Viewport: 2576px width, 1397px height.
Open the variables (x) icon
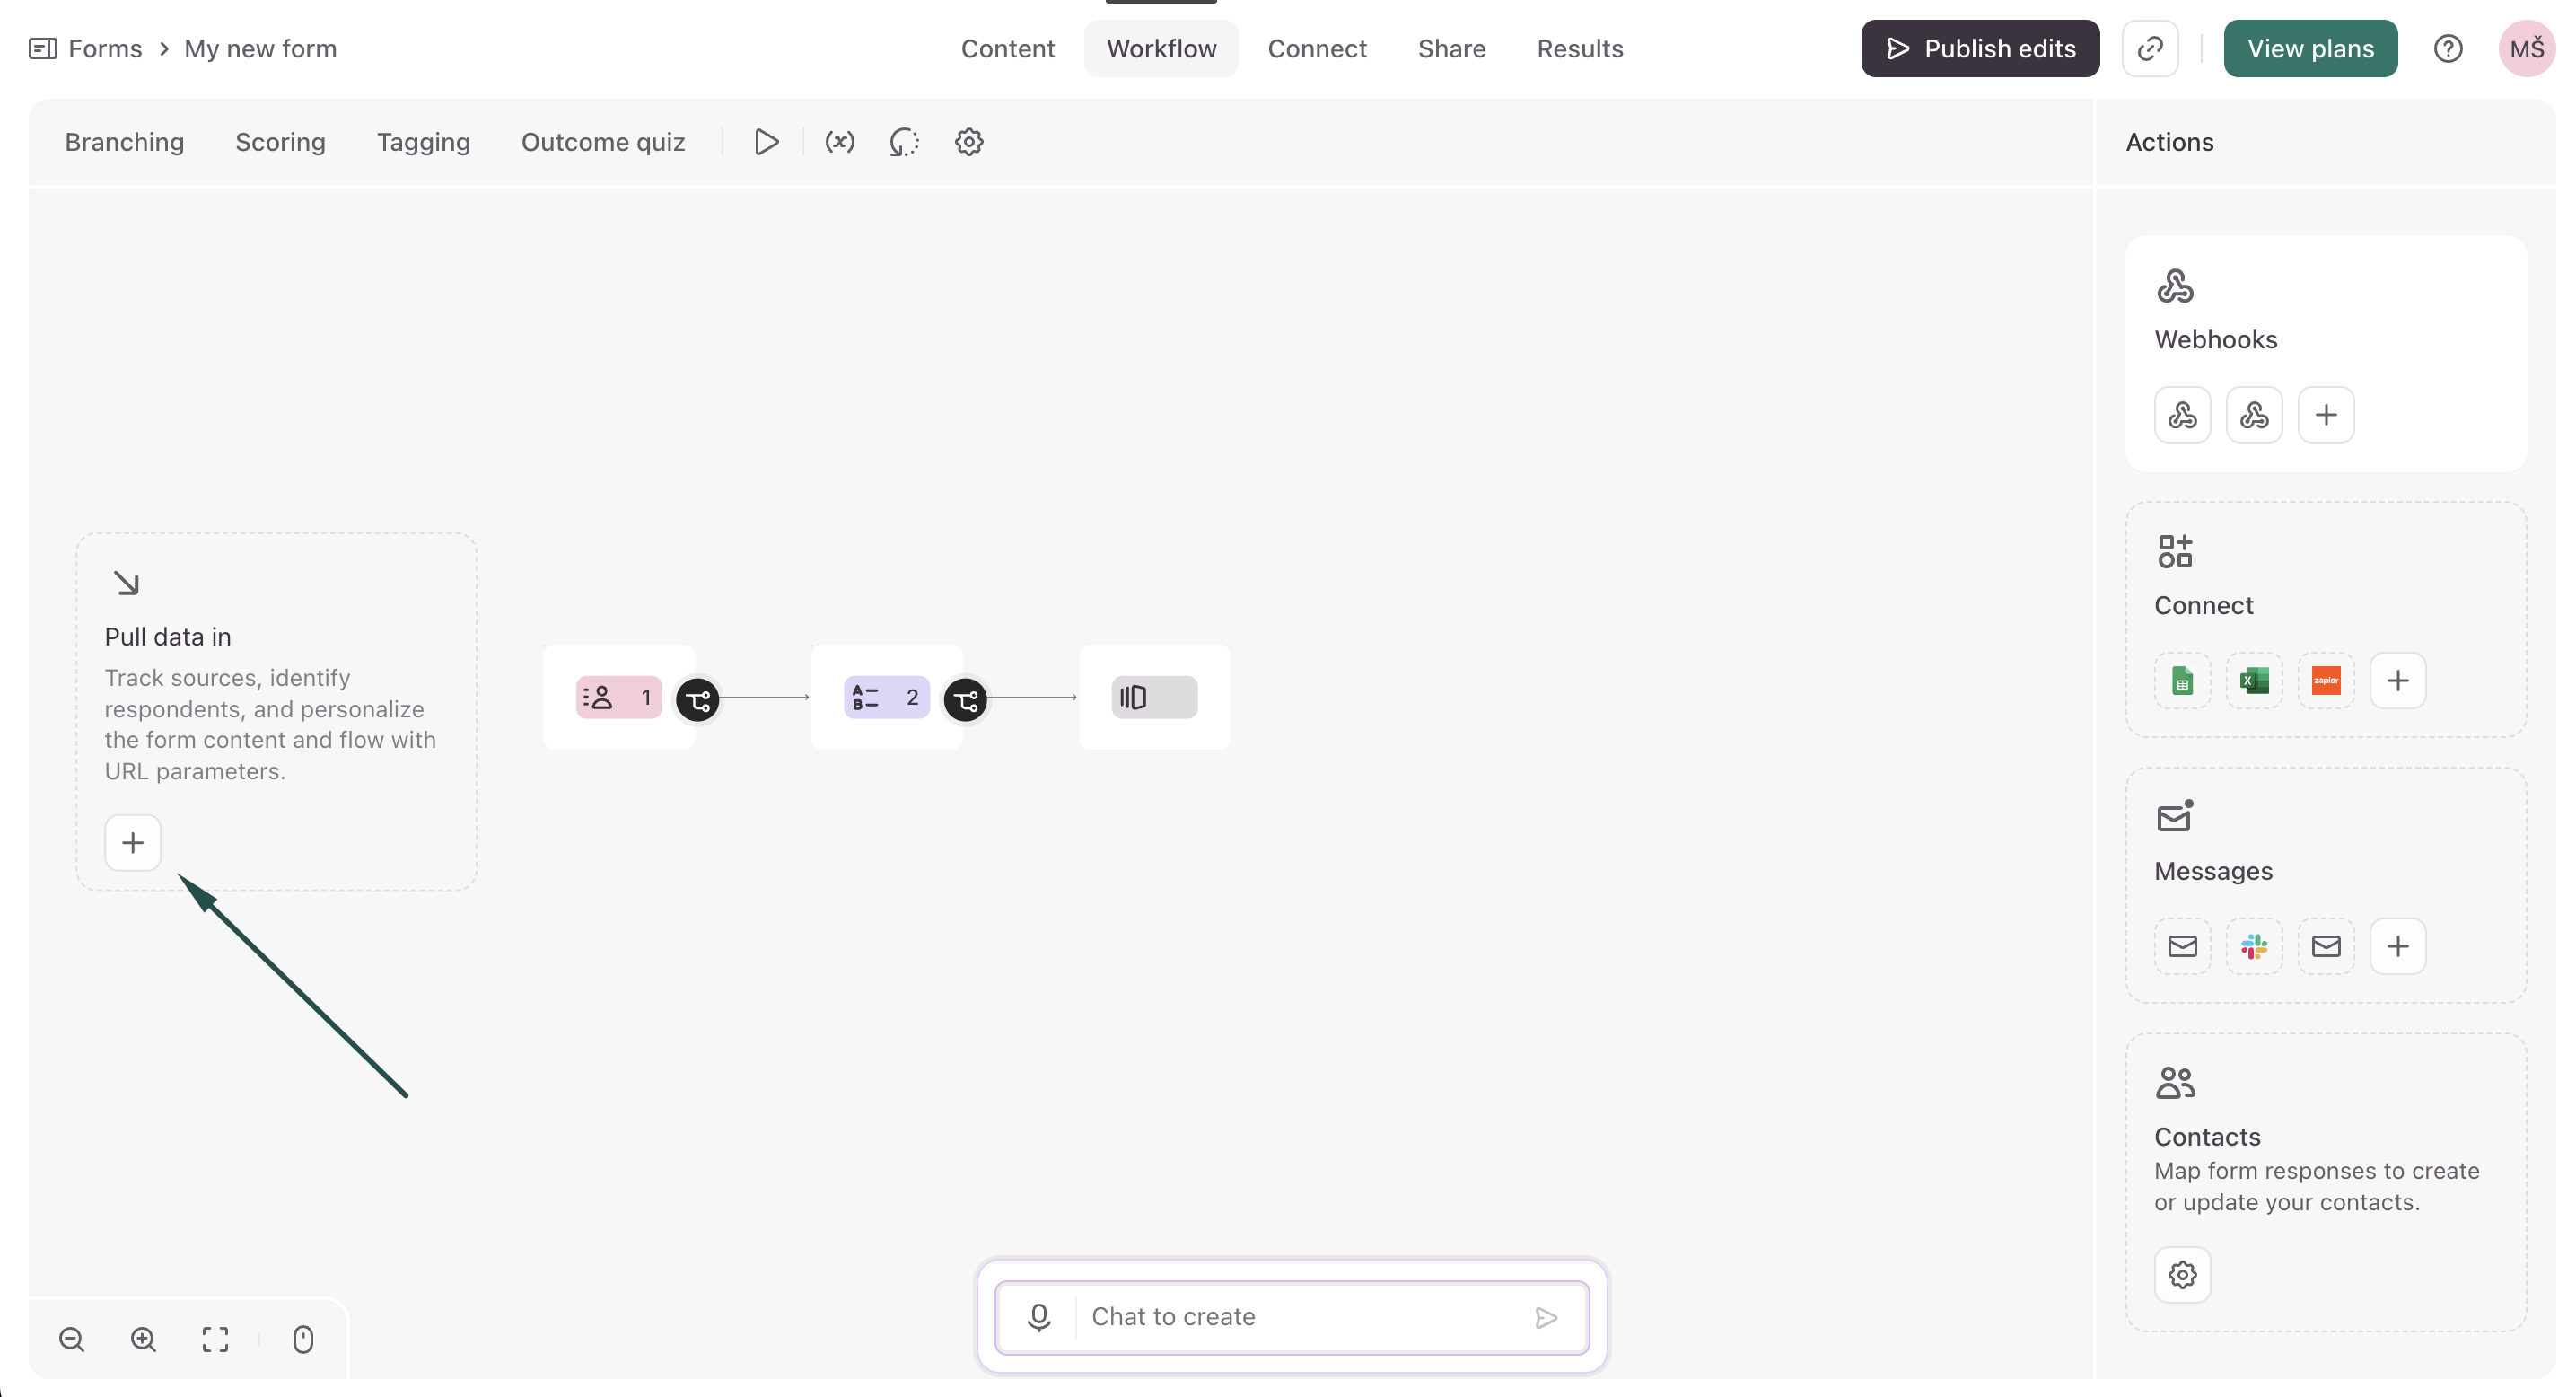point(839,142)
